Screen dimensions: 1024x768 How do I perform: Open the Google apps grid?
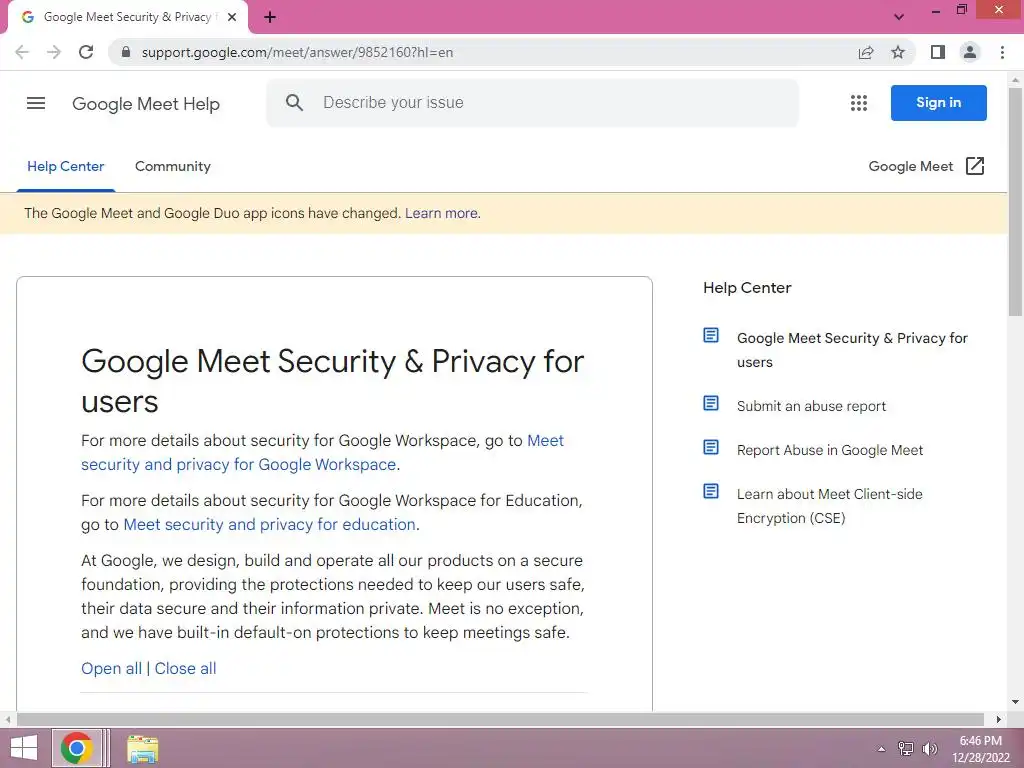click(858, 103)
